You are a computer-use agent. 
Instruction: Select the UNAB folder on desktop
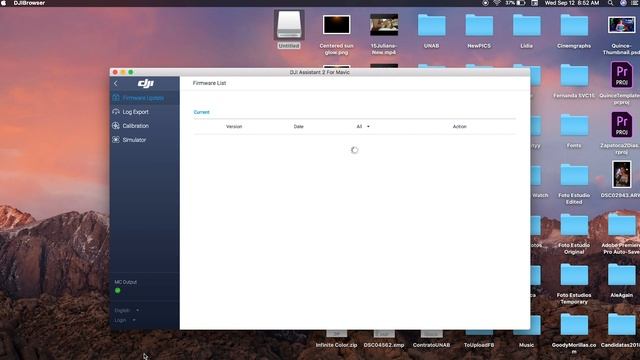click(431, 26)
